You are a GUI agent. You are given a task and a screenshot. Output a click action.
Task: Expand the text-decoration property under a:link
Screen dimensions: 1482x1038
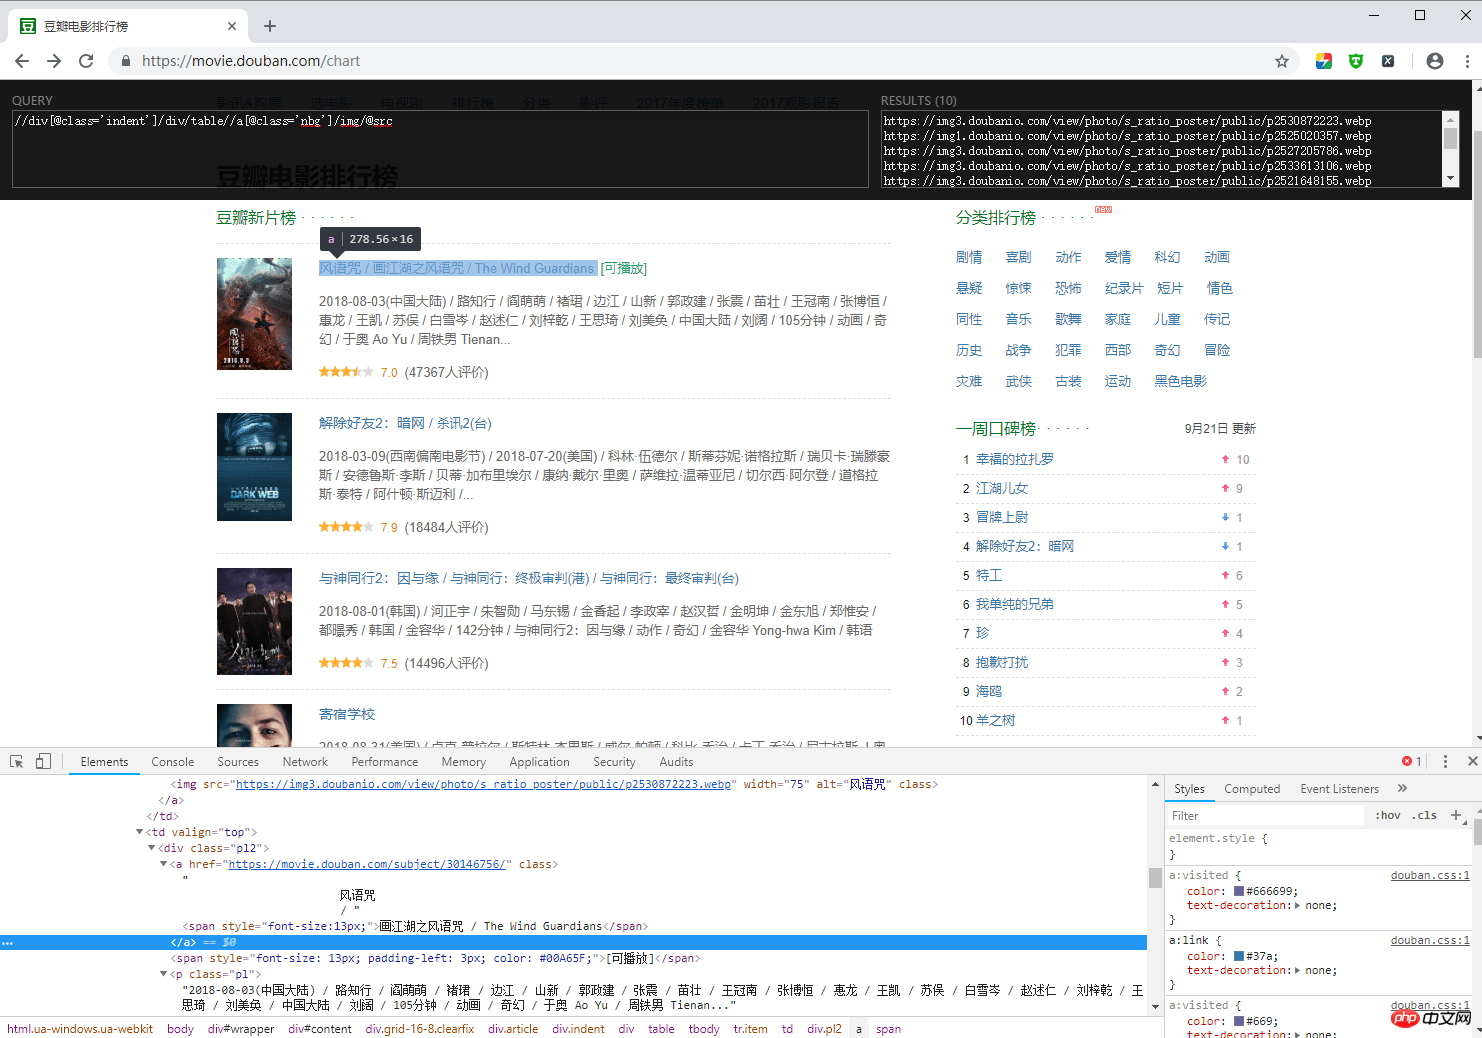click(x=1298, y=971)
